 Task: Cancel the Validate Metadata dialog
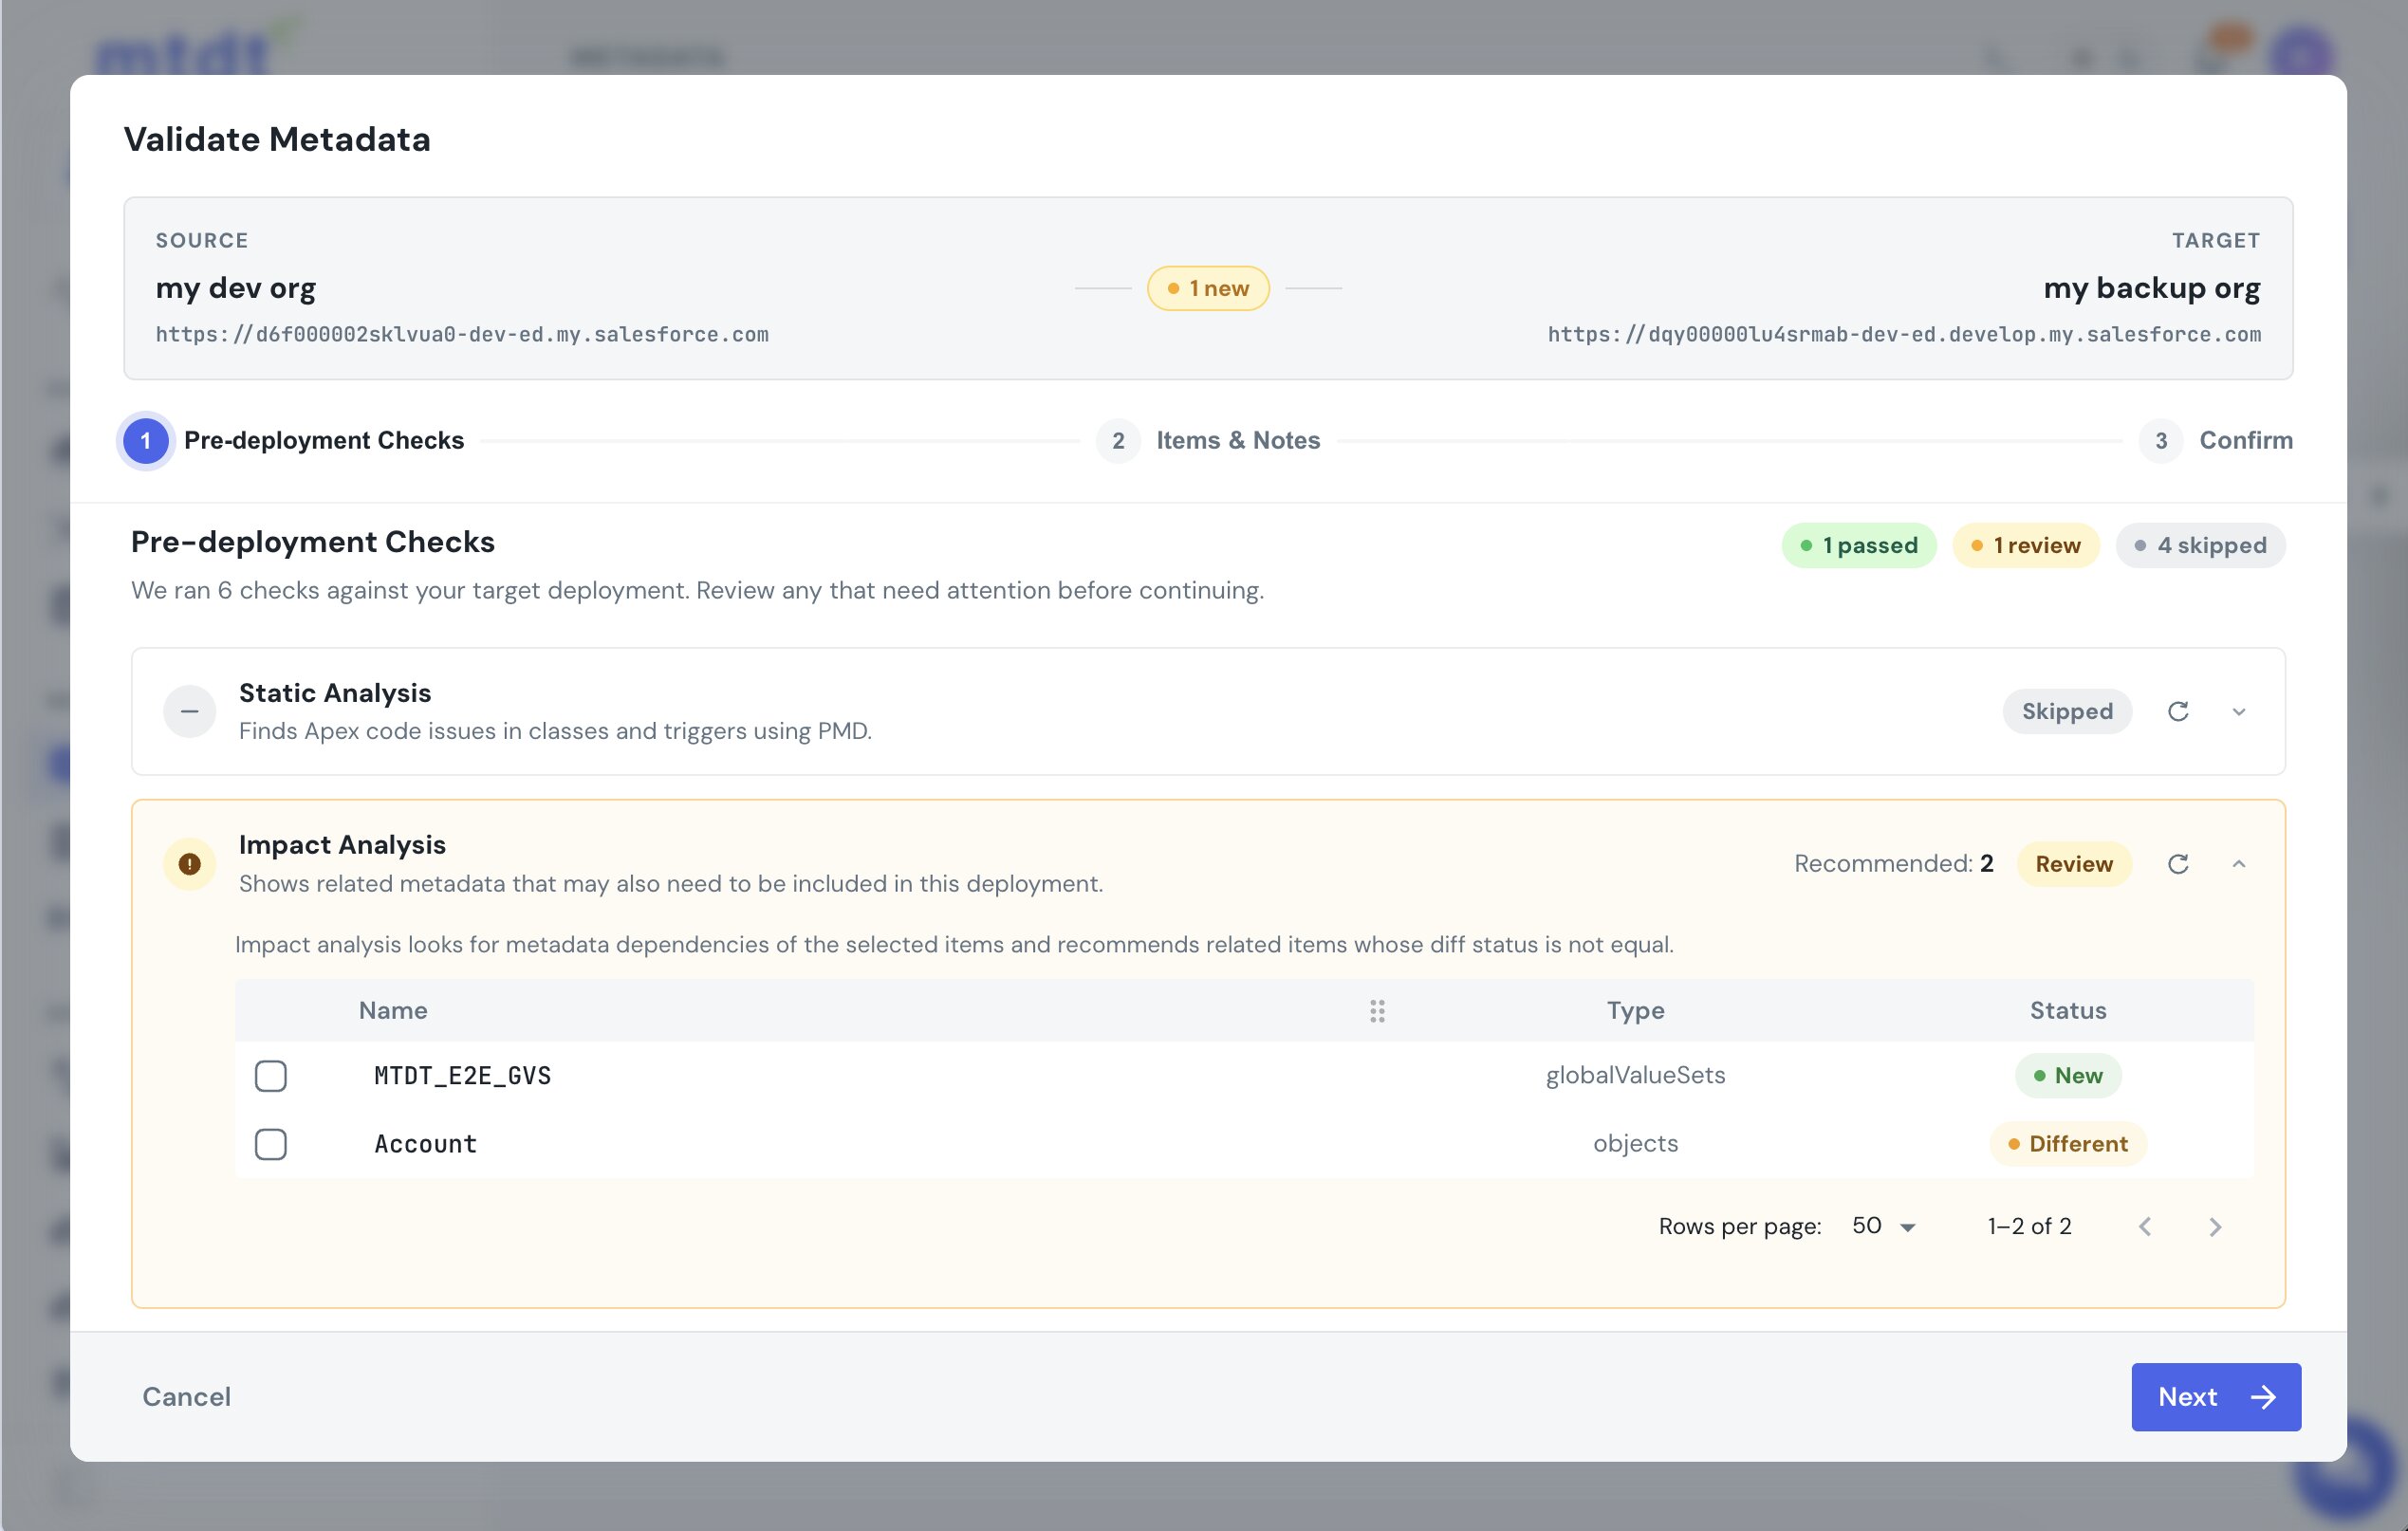click(187, 1397)
